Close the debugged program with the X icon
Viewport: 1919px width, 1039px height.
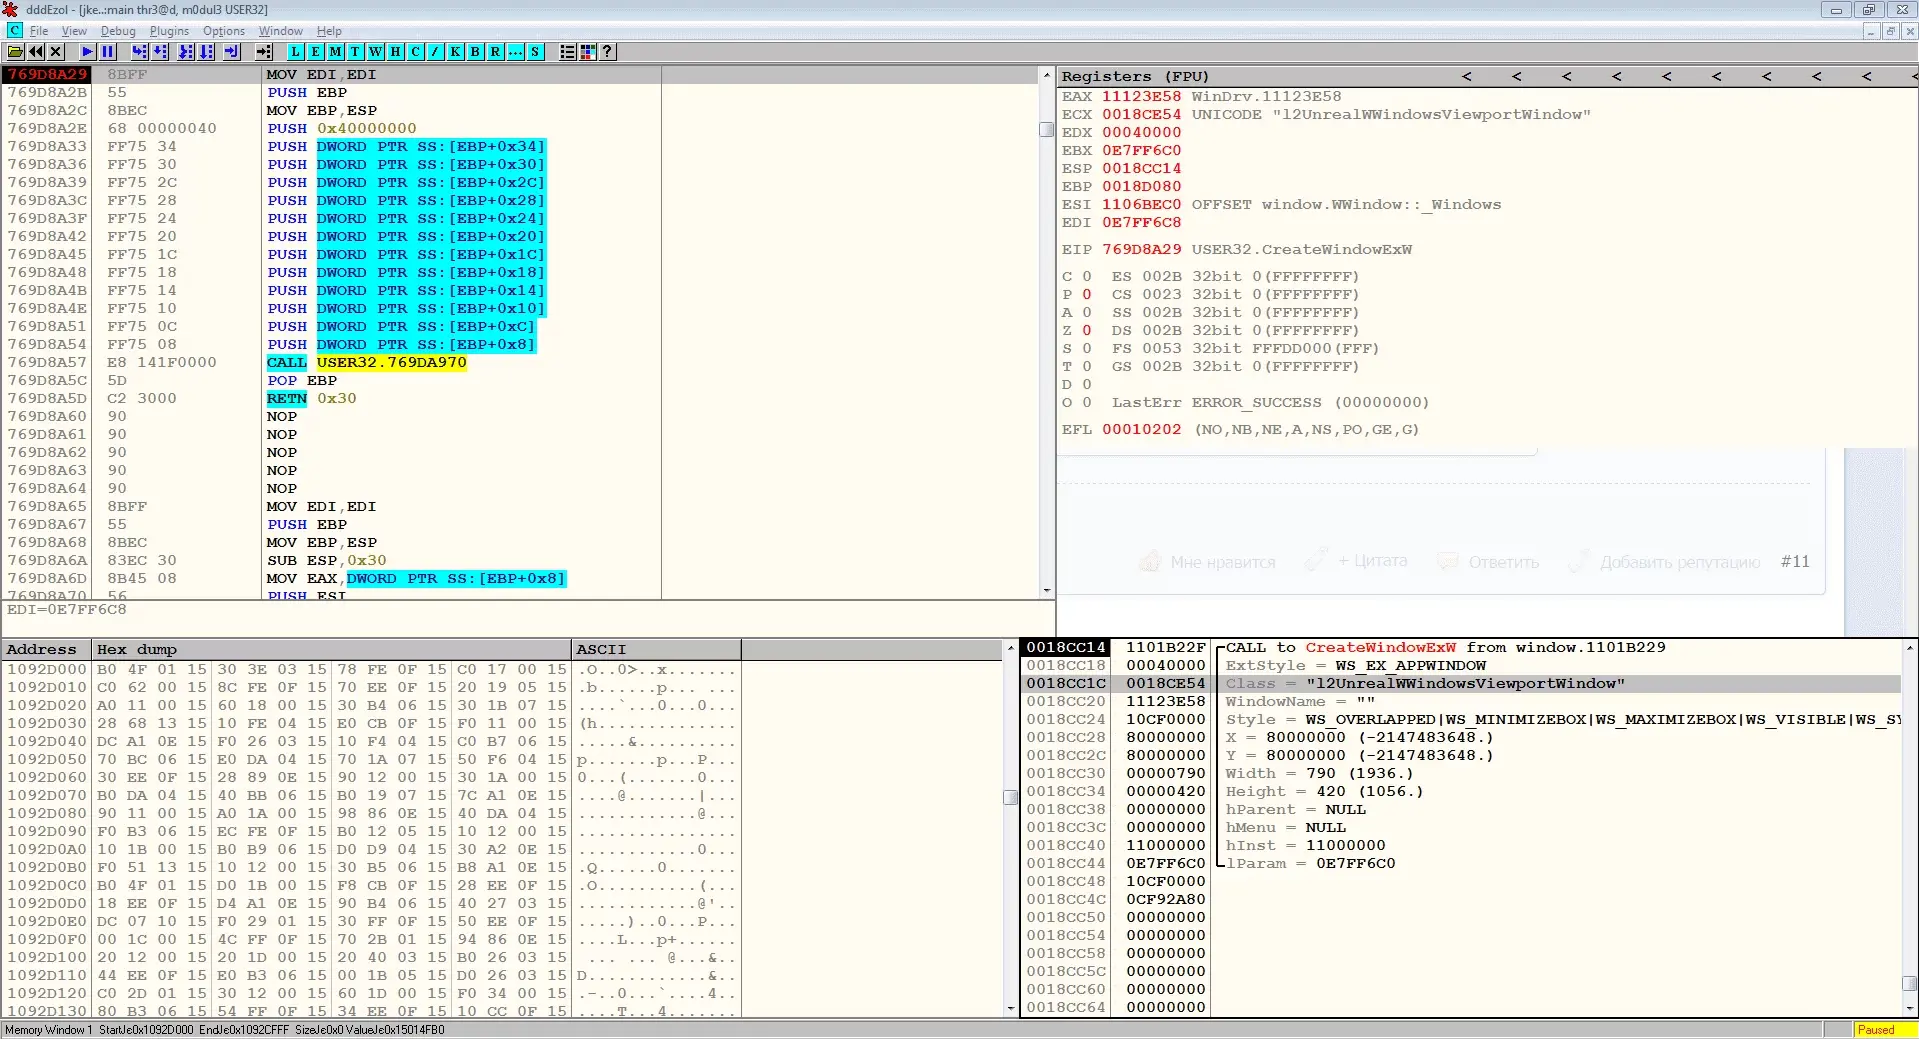[56, 52]
